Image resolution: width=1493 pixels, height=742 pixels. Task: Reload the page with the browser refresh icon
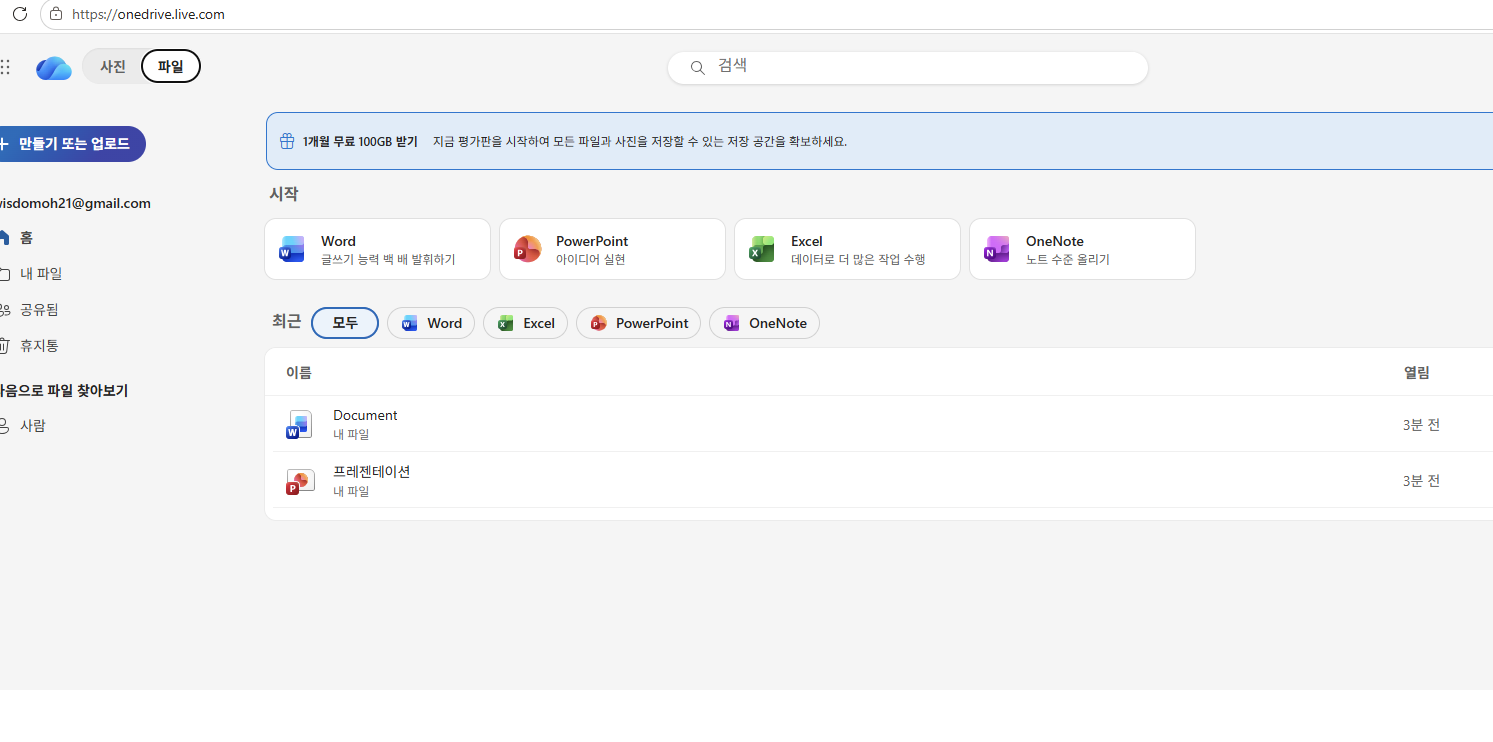pos(20,14)
